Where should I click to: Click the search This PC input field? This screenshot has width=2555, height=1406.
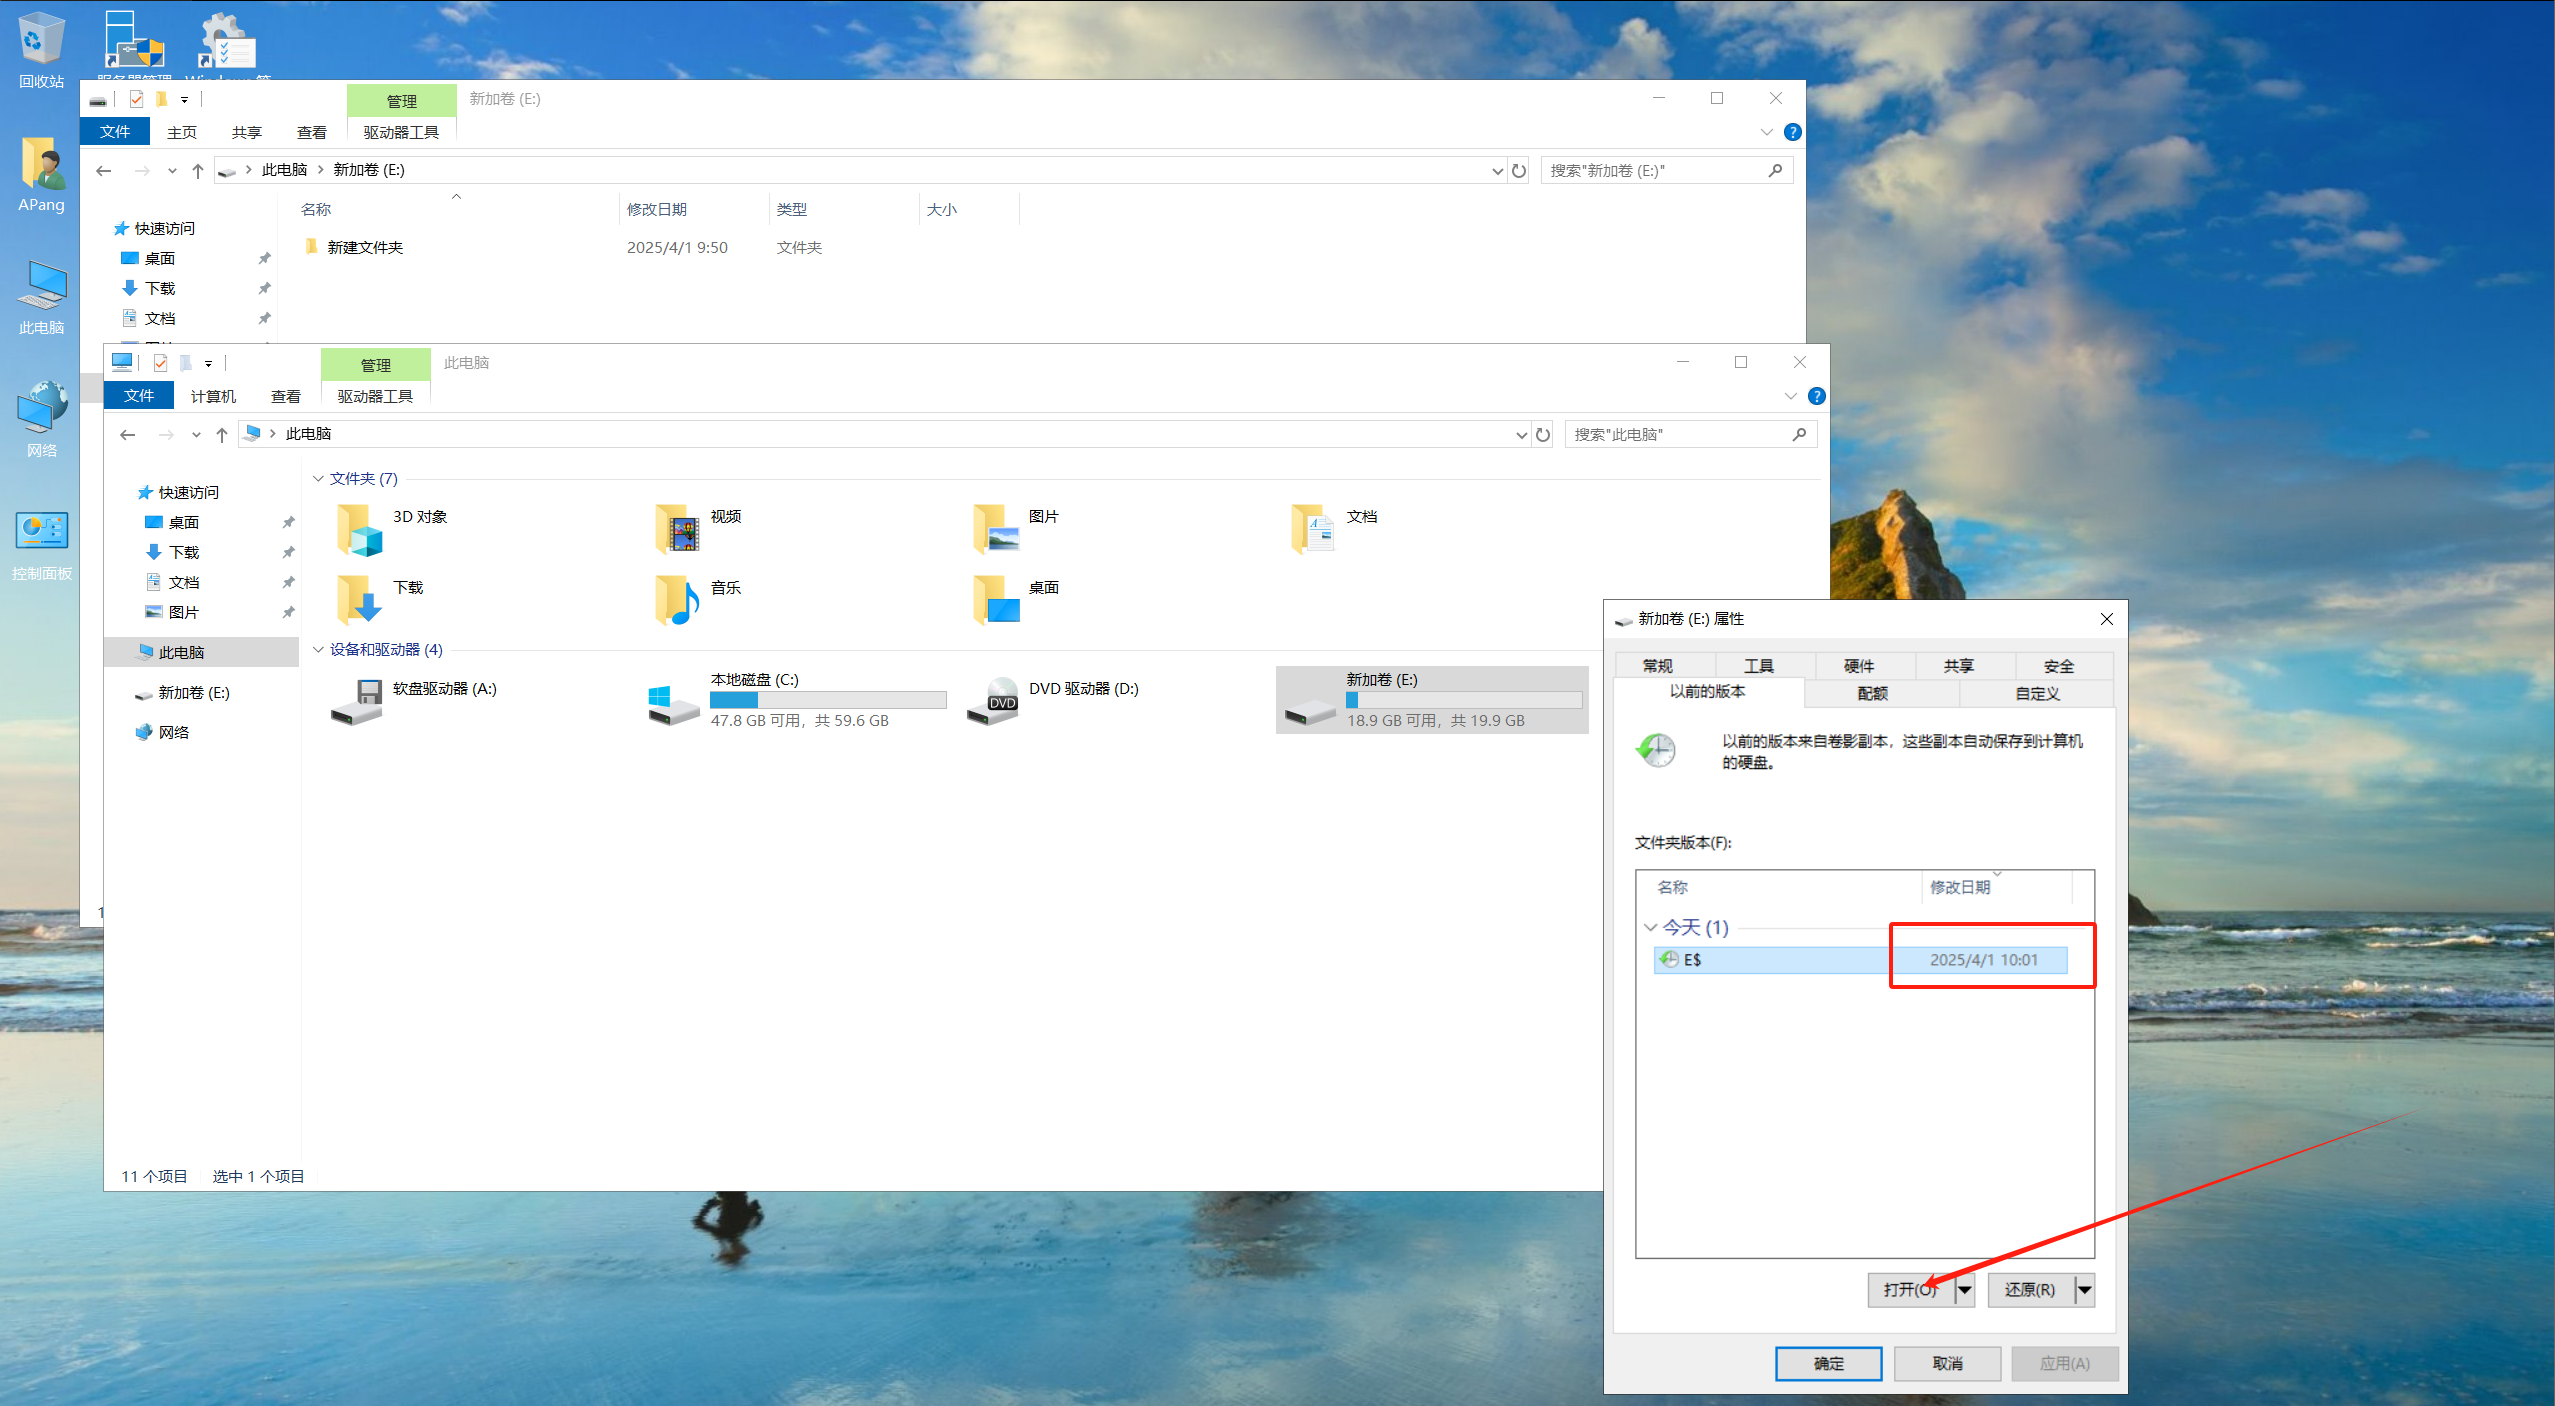coord(1680,435)
